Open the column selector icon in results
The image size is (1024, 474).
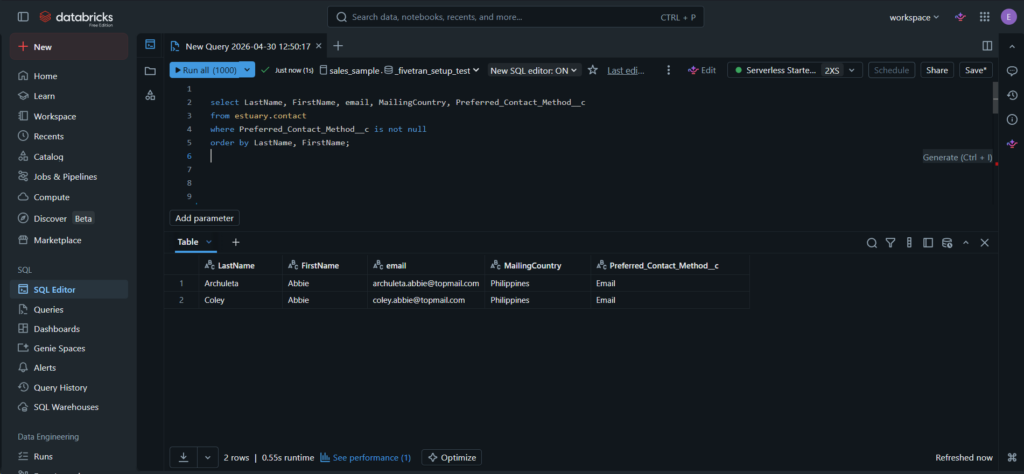[909, 243]
